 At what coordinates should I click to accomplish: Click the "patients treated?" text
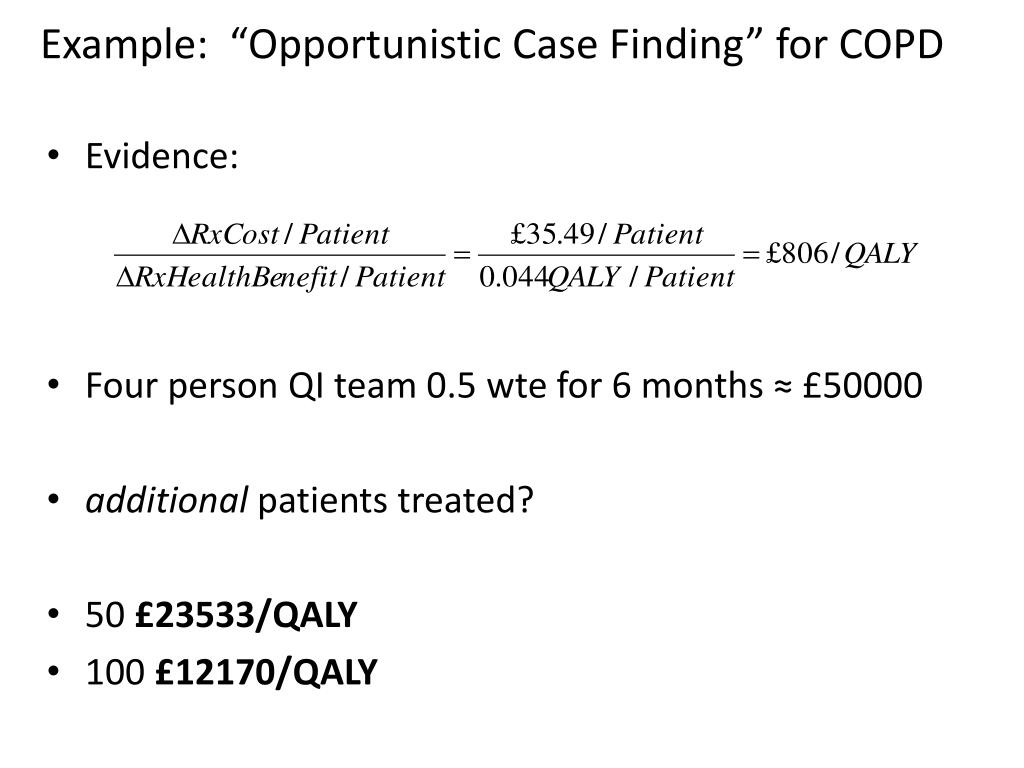tap(397, 500)
